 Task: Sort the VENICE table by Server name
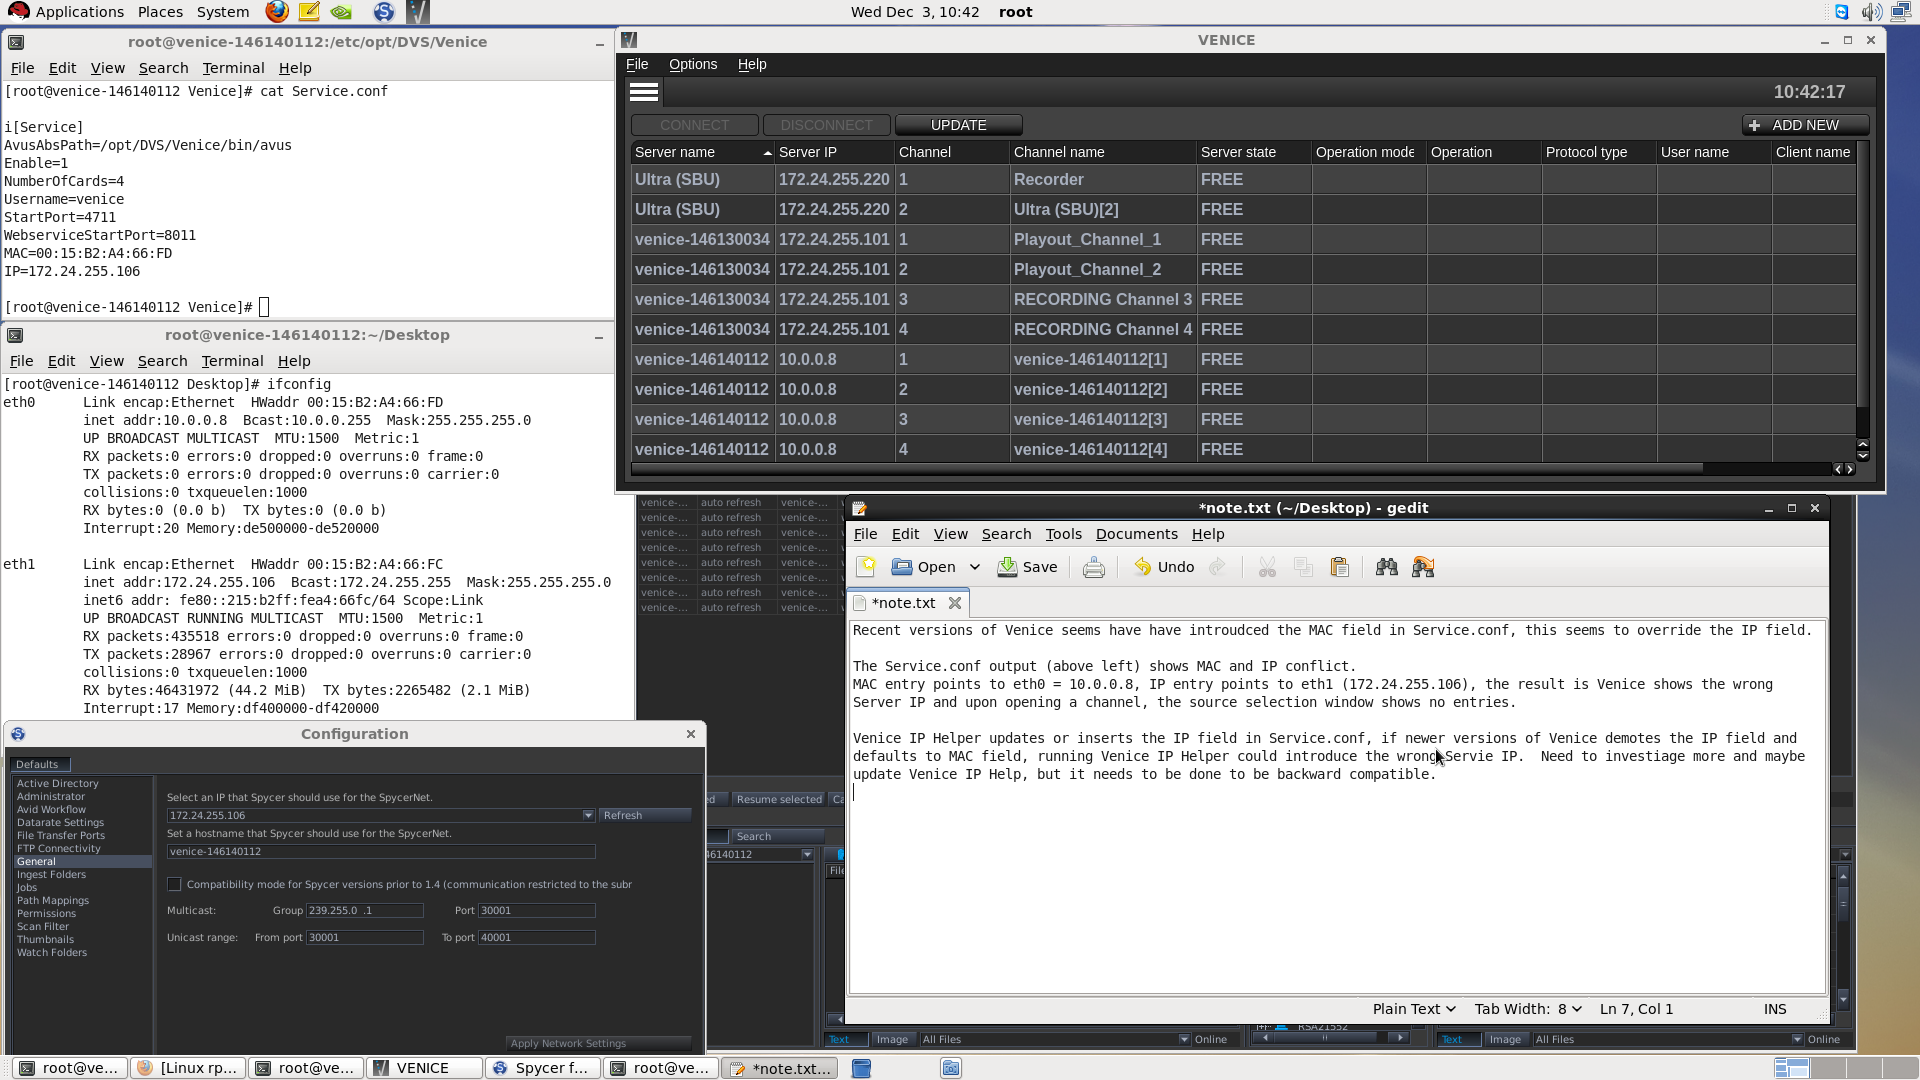(x=703, y=152)
